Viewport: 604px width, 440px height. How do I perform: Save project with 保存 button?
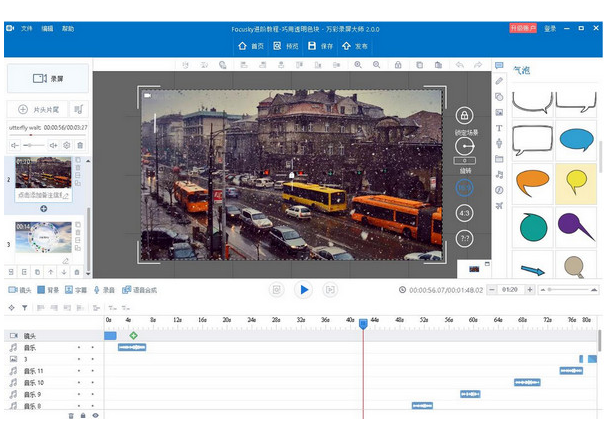coord(320,46)
